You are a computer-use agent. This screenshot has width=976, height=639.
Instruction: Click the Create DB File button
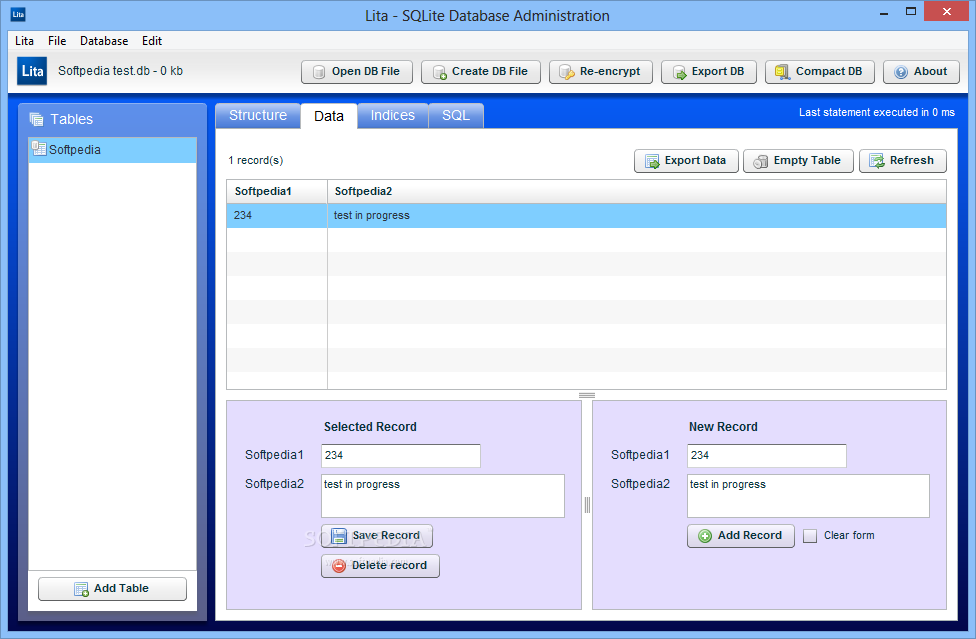tap(481, 72)
